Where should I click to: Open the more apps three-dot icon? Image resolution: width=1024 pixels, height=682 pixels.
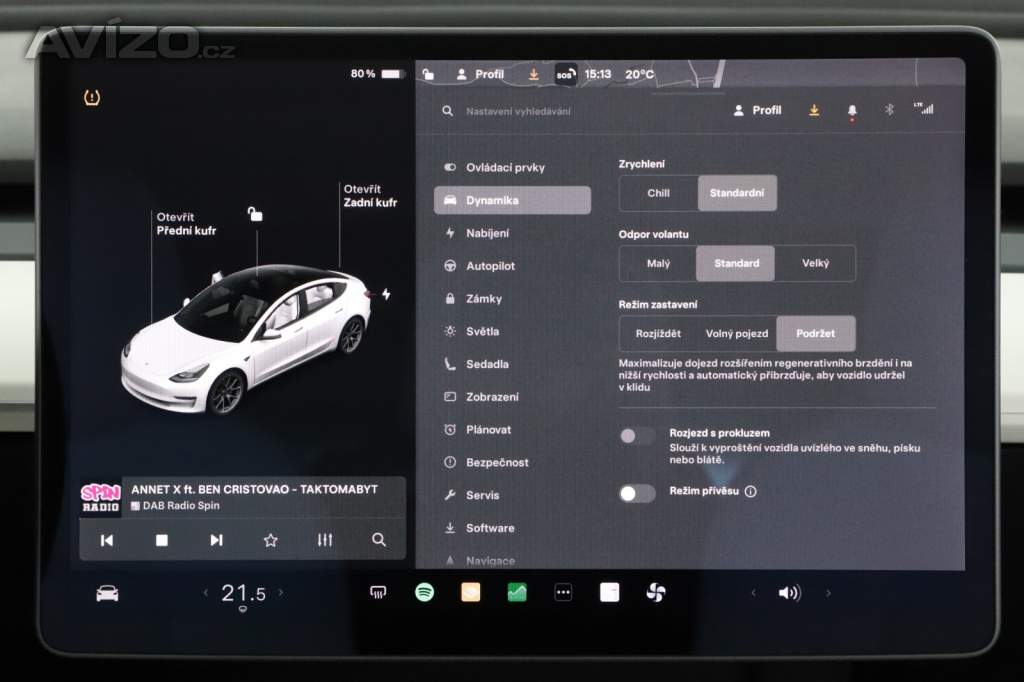563,593
